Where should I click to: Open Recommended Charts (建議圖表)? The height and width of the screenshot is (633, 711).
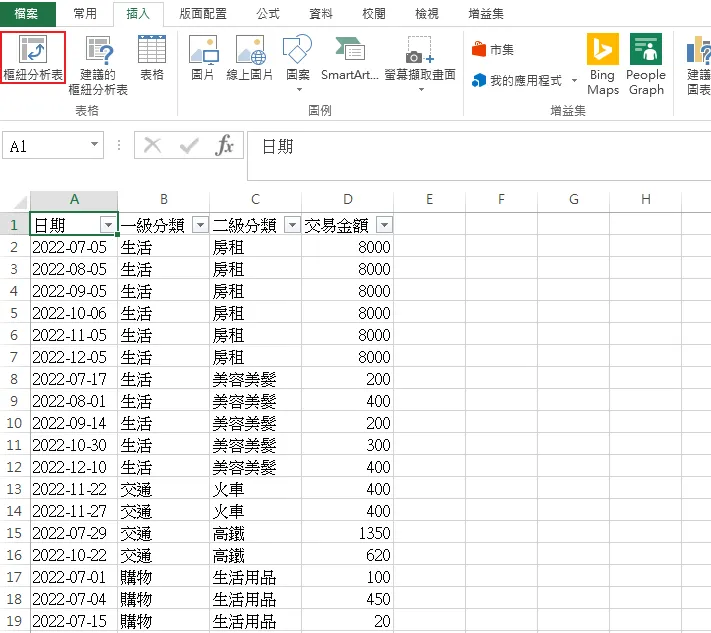[x=698, y=65]
